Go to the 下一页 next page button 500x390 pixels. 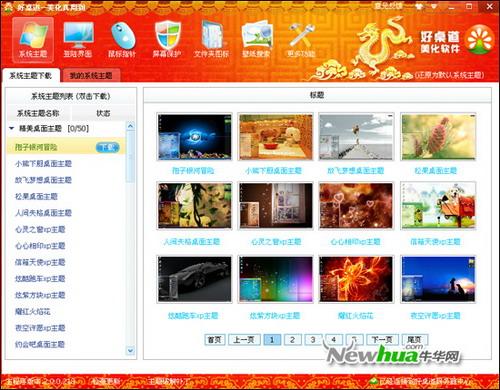(382, 340)
